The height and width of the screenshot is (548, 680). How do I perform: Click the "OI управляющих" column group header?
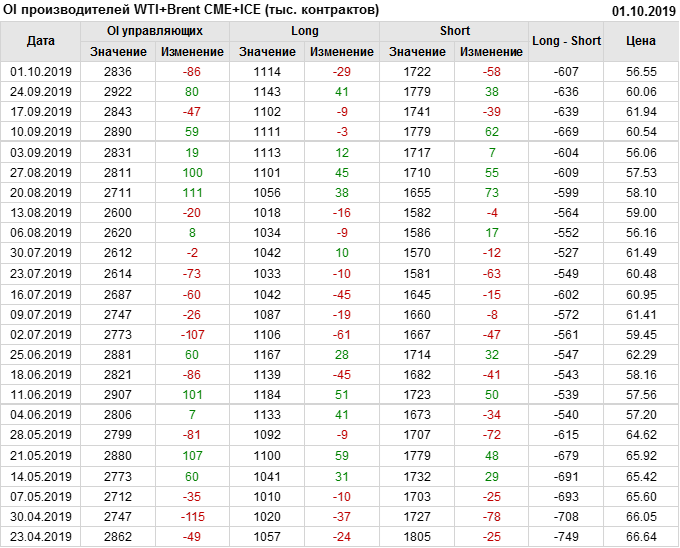pos(155,31)
